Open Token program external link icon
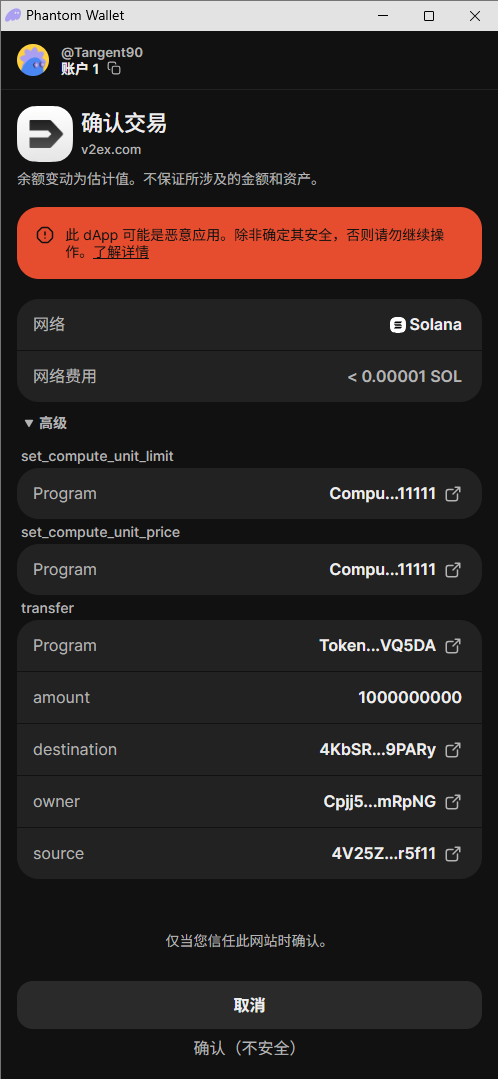Viewport: 498px width, 1079px height. [x=453, y=645]
